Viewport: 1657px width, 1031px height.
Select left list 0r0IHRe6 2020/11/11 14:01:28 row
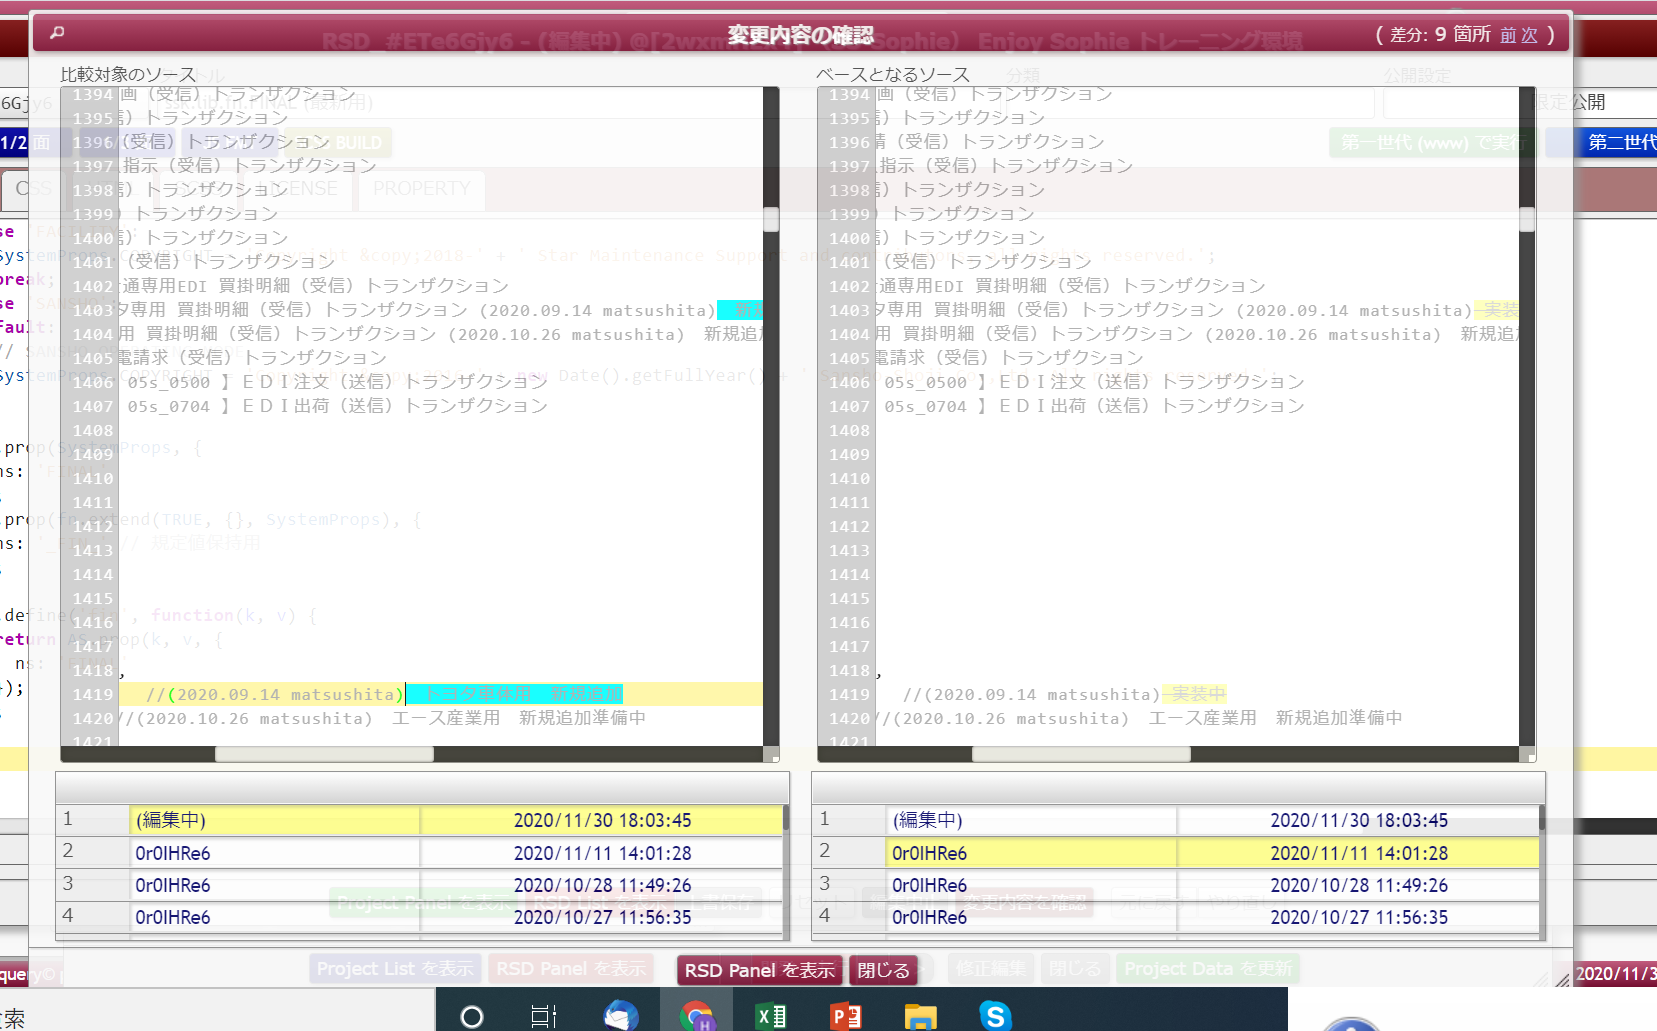(419, 853)
